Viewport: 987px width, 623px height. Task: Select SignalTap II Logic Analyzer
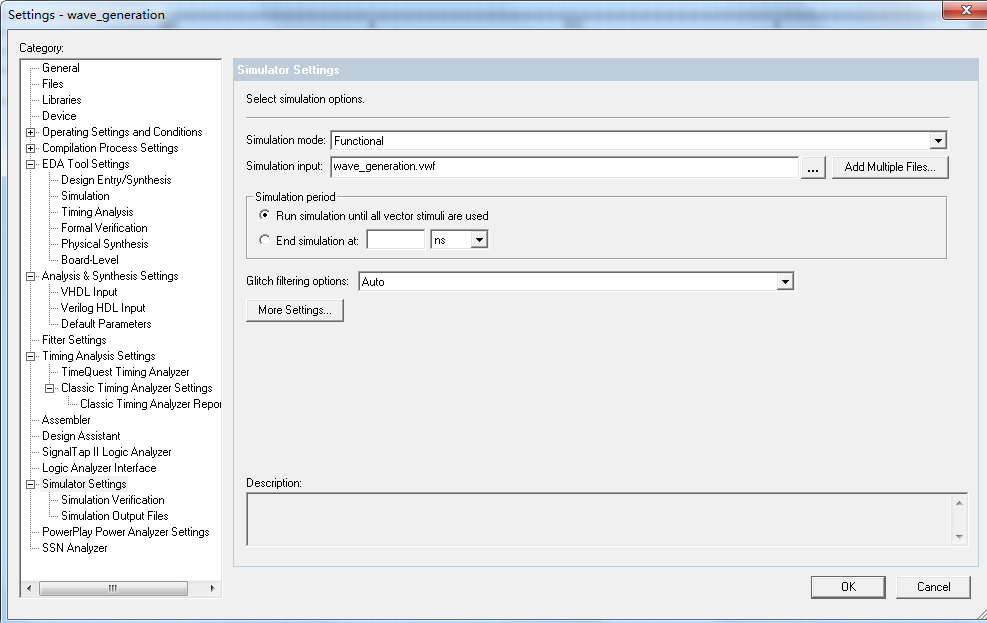(x=106, y=452)
